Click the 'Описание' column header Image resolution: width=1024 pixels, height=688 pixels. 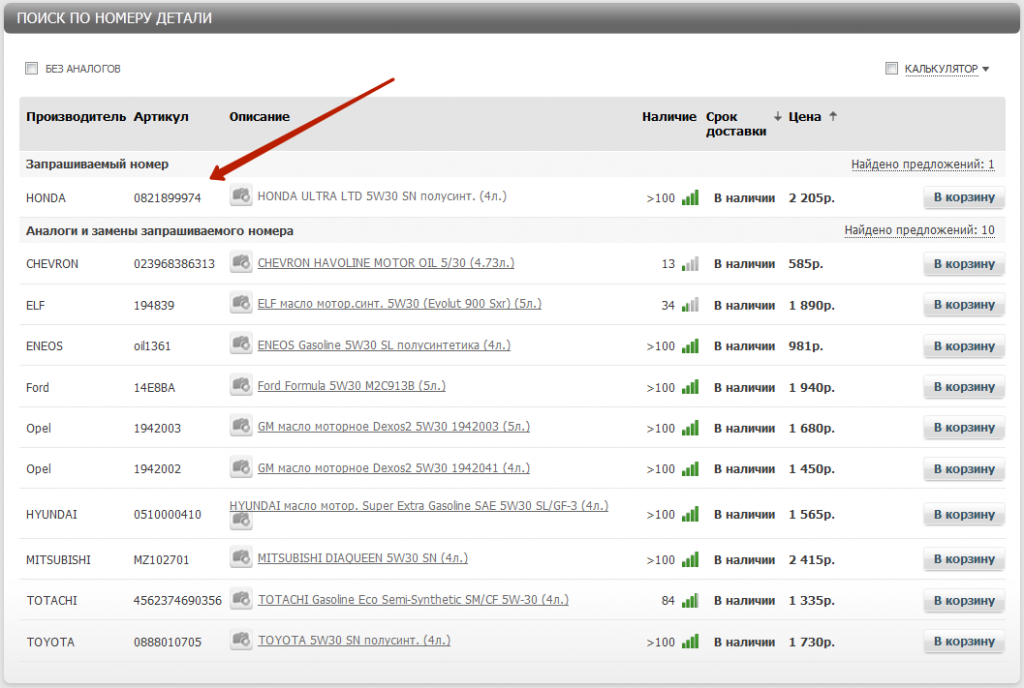[259, 117]
